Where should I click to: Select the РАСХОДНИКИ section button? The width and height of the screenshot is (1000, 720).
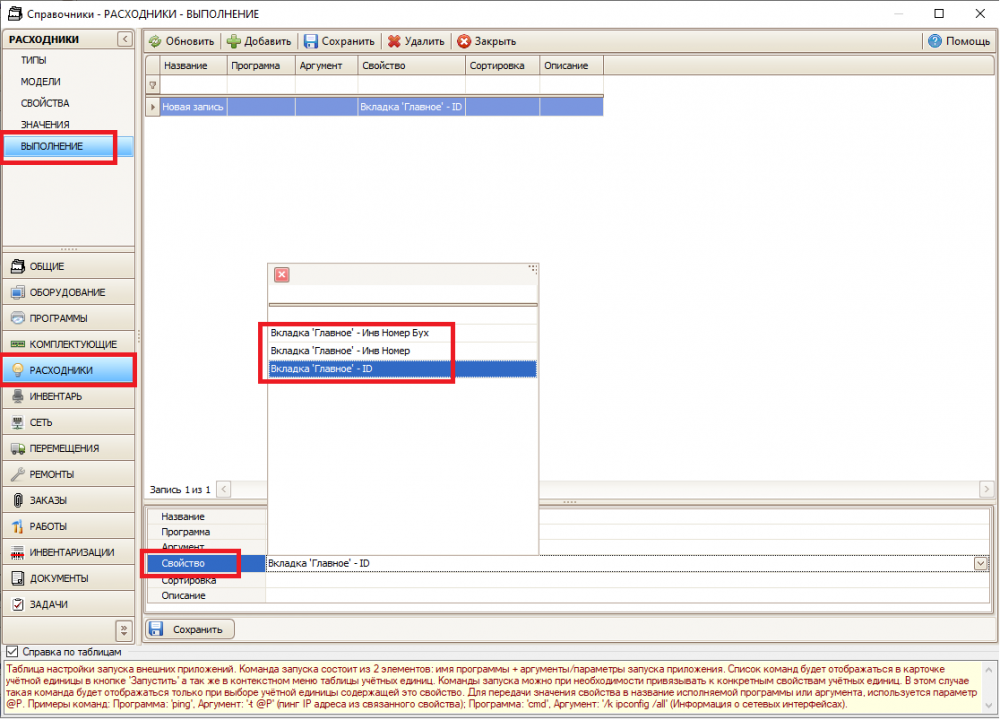pos(68,371)
